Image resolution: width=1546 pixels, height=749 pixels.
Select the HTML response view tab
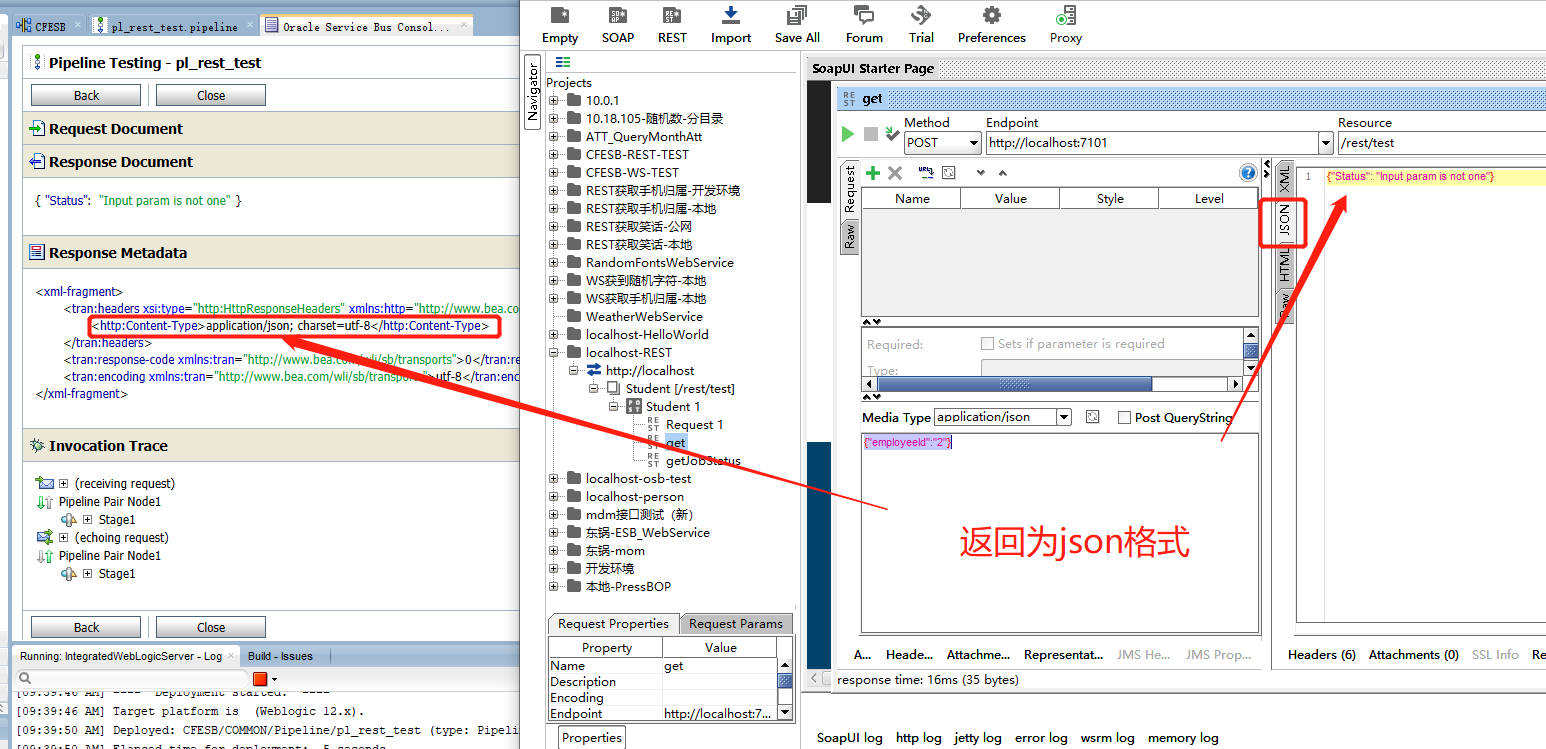(1285, 266)
